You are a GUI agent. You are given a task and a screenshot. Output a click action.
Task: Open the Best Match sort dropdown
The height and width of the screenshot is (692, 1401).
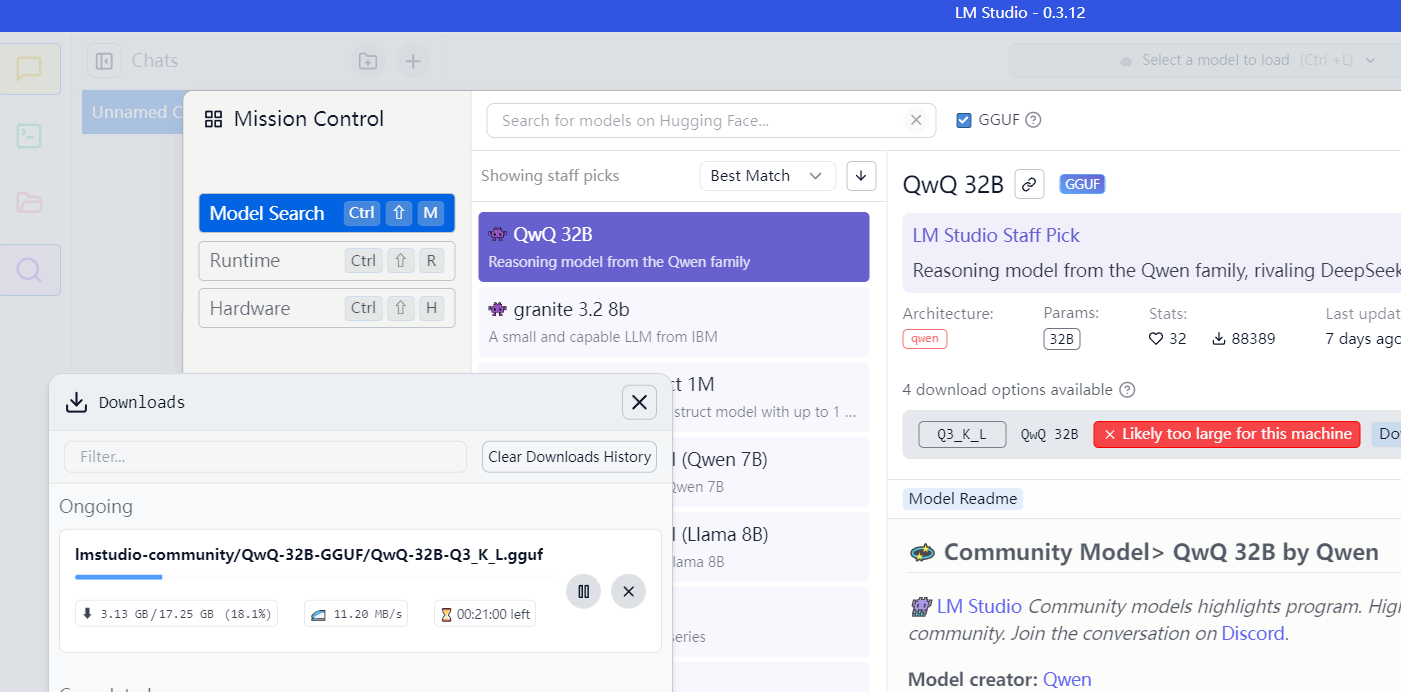(x=767, y=175)
